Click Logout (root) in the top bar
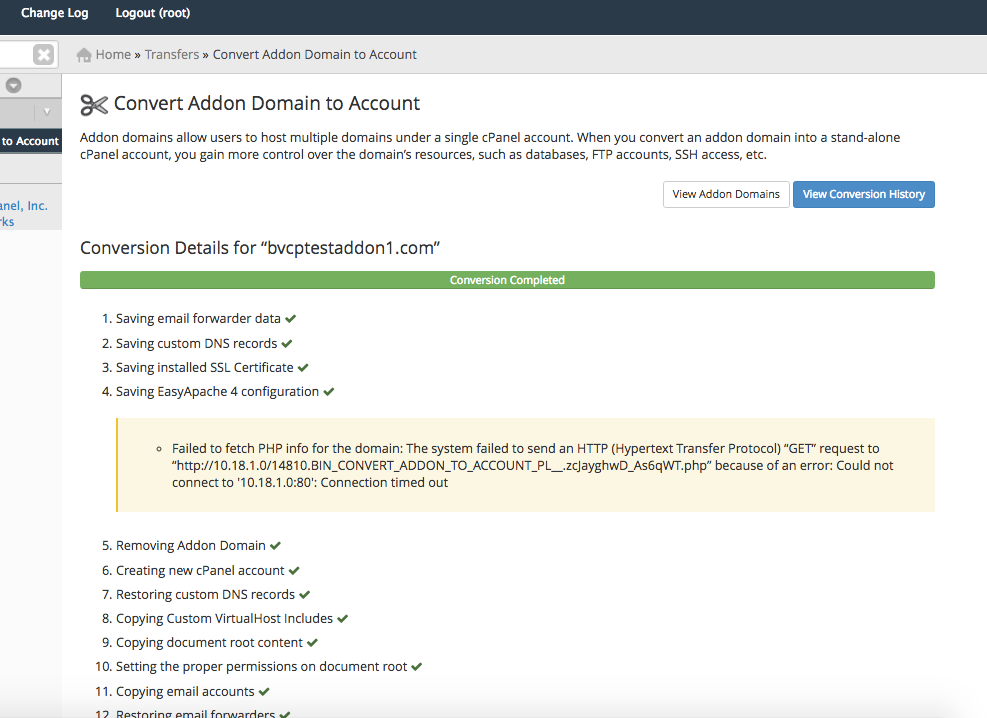Viewport: 987px width, 718px height. 152,13
